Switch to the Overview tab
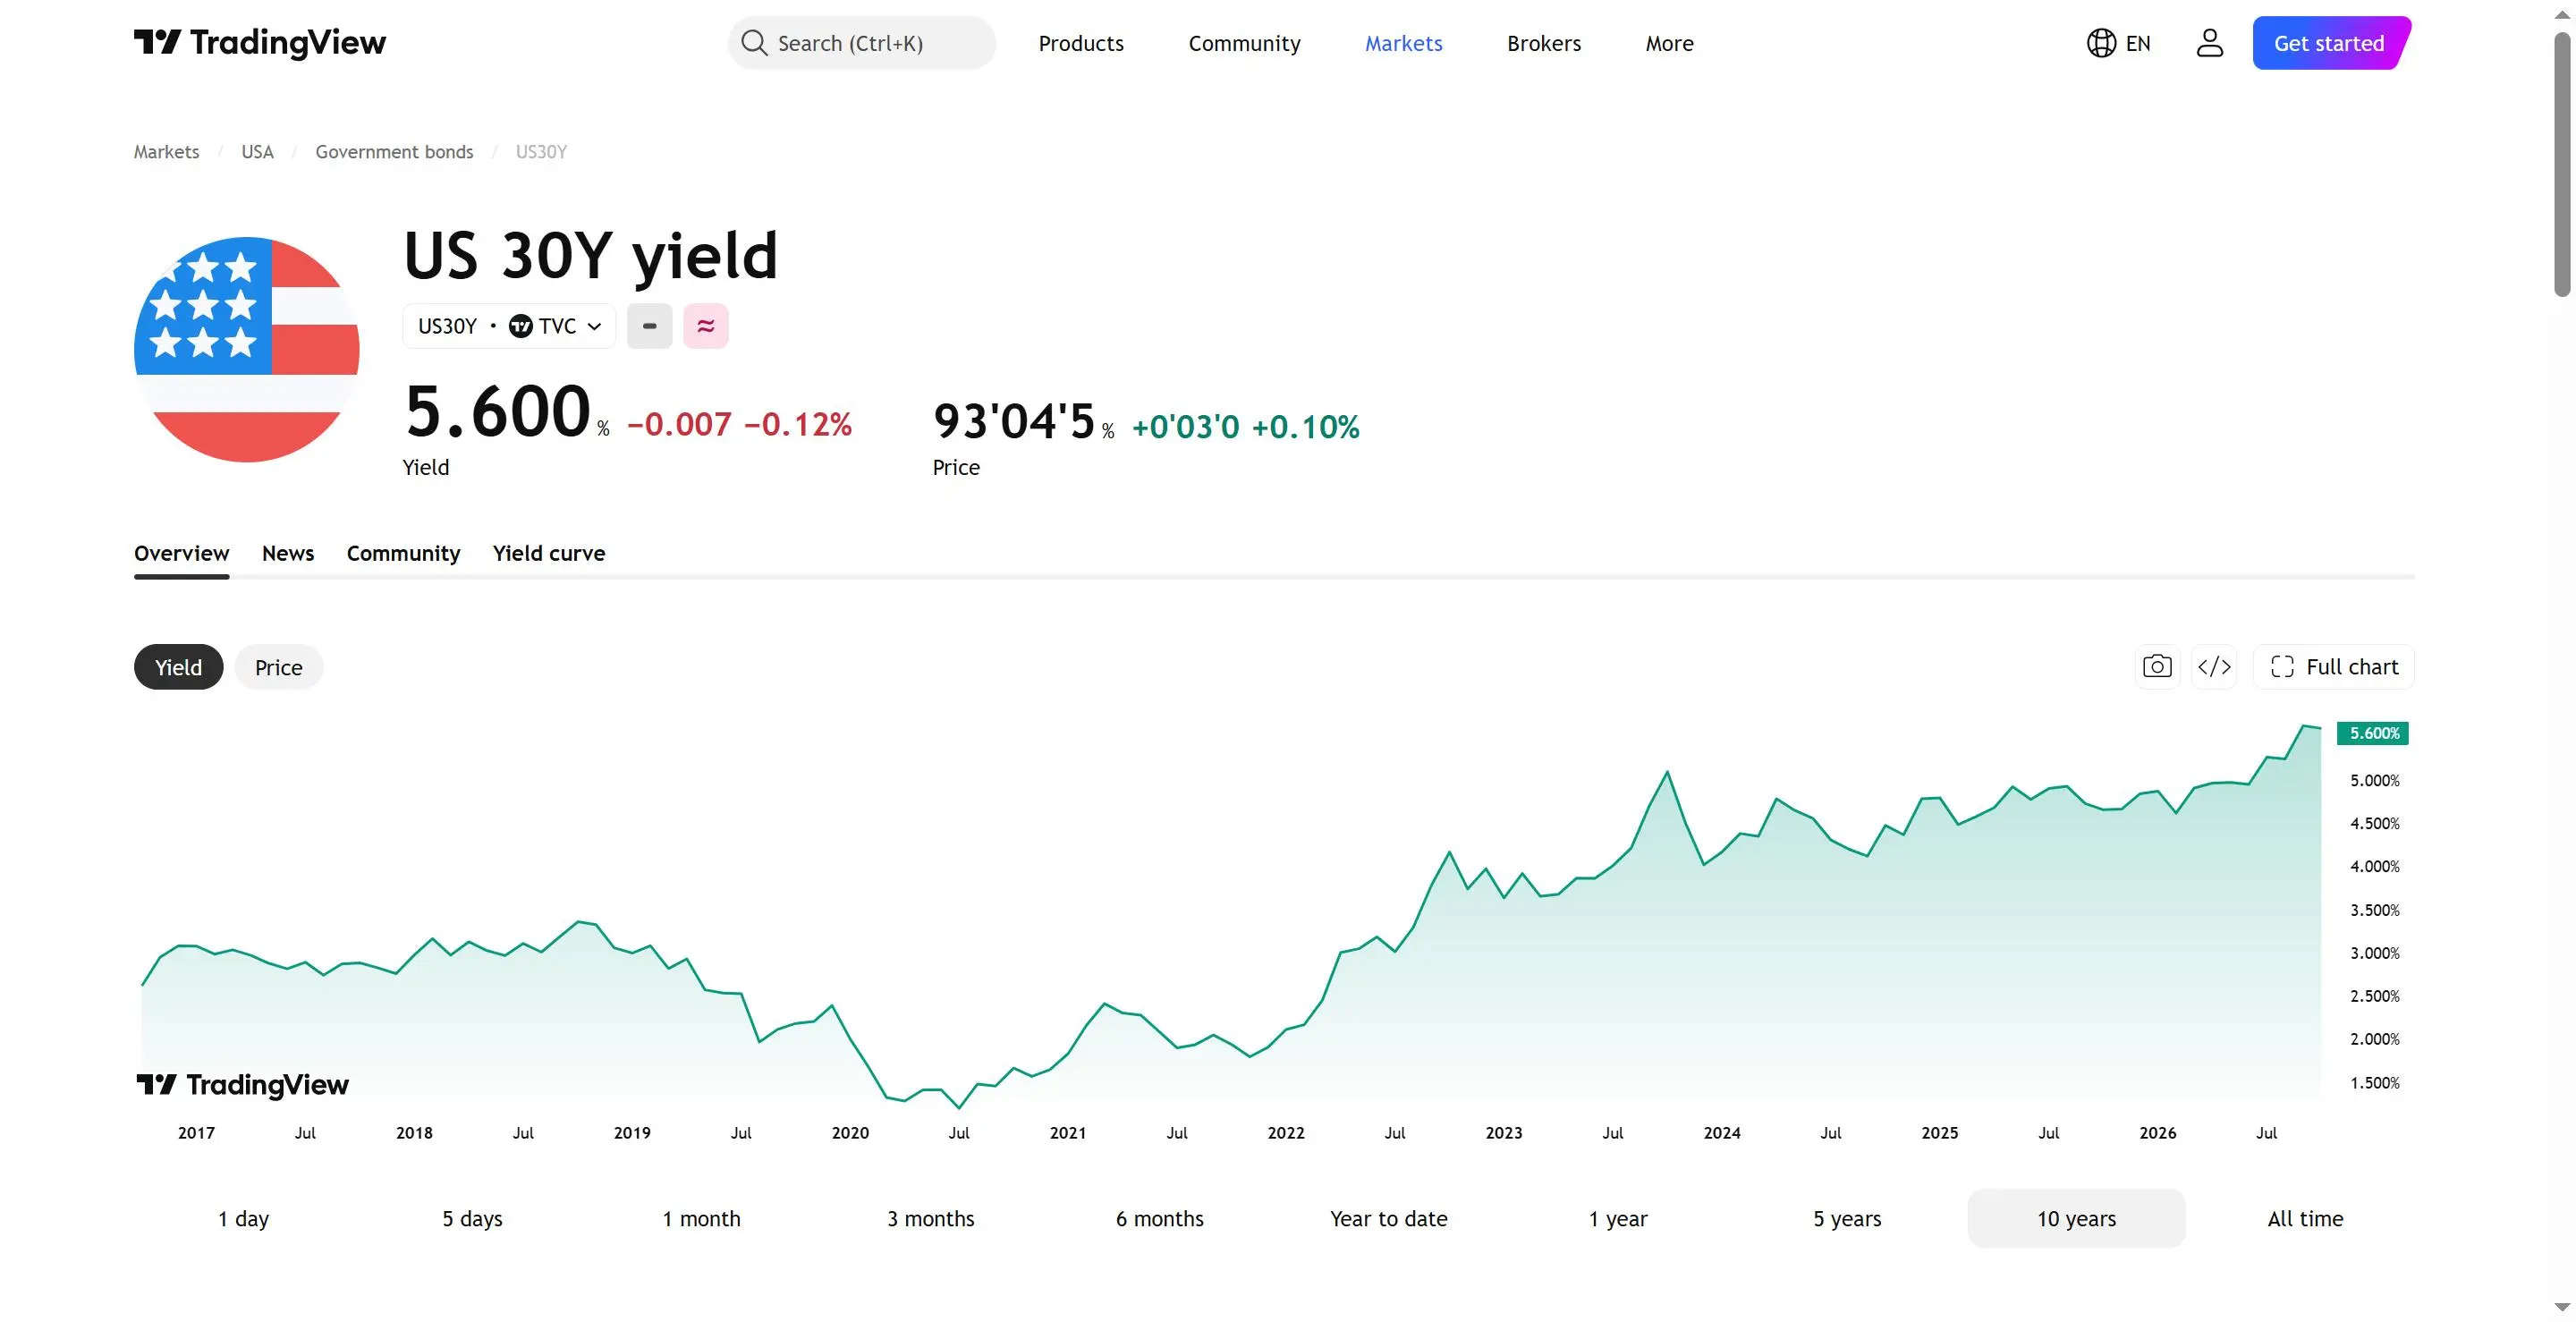 tap(181, 553)
